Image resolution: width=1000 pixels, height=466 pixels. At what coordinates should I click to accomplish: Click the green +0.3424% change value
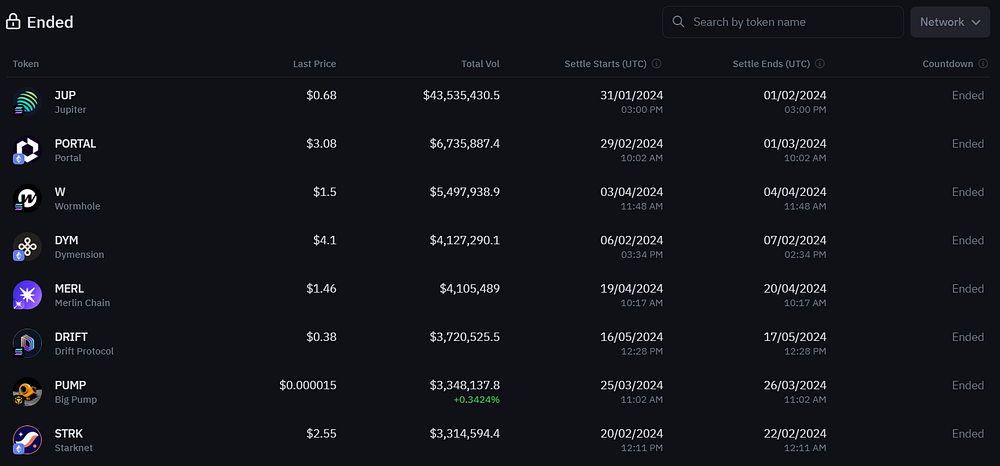coord(476,400)
